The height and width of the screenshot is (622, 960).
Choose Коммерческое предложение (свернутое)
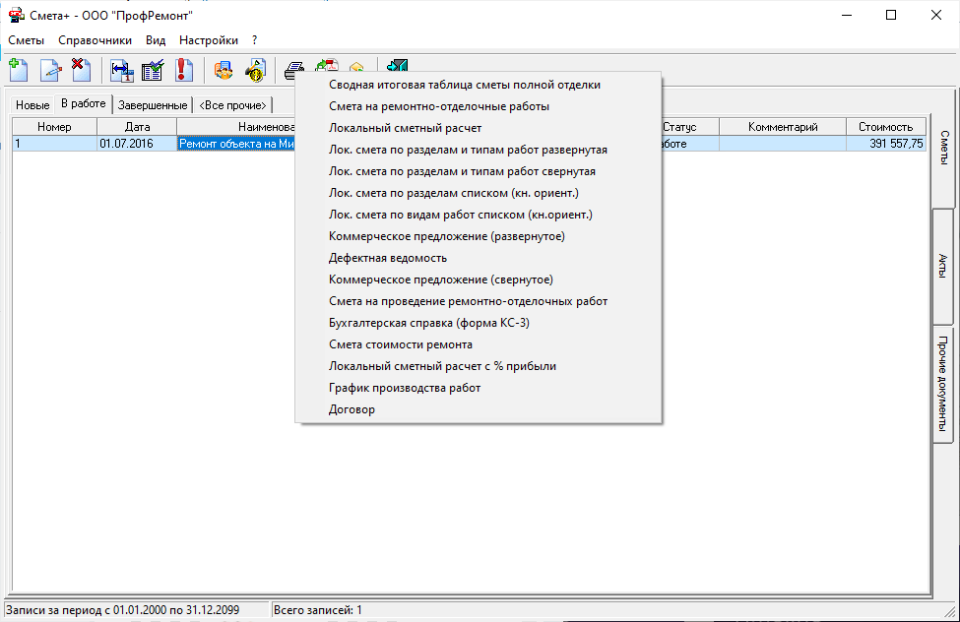tap(478, 280)
